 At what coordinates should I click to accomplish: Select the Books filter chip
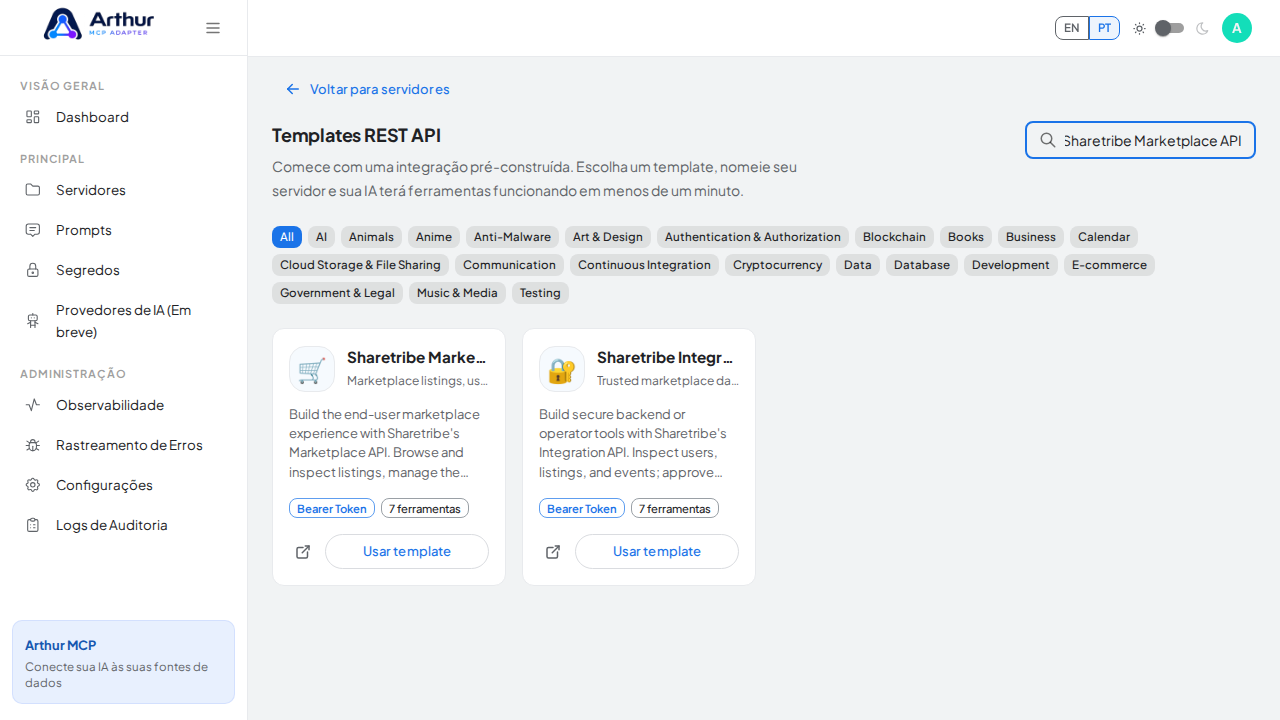click(966, 237)
